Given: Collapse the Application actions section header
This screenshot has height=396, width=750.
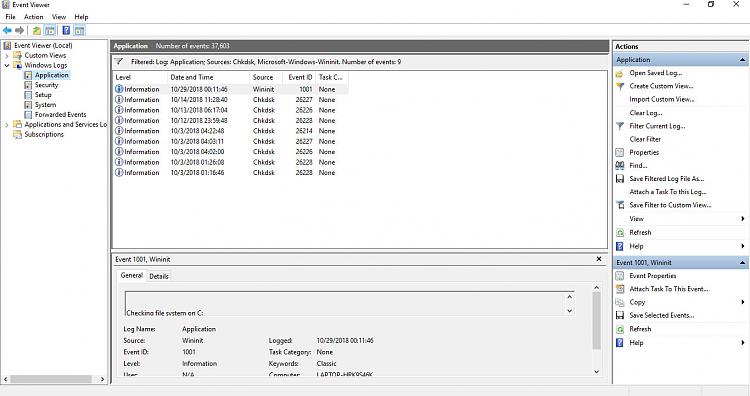Looking at the screenshot, I should (x=742, y=60).
